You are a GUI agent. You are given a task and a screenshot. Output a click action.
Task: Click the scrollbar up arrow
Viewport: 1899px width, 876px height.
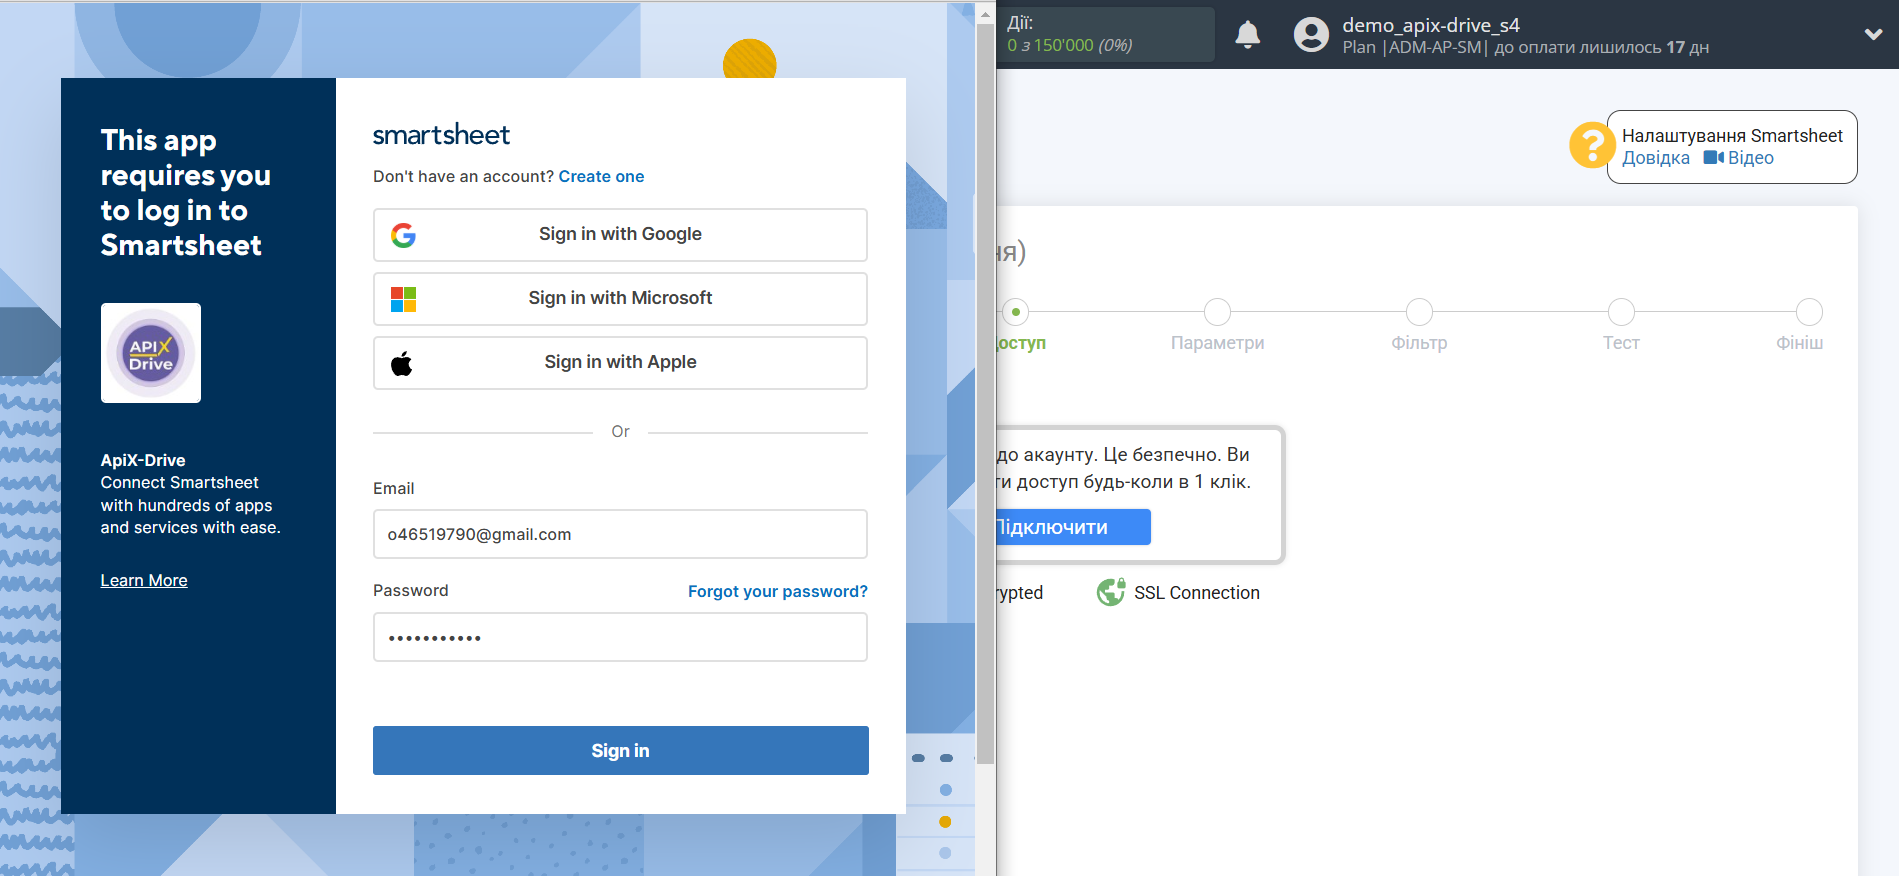pos(985,14)
